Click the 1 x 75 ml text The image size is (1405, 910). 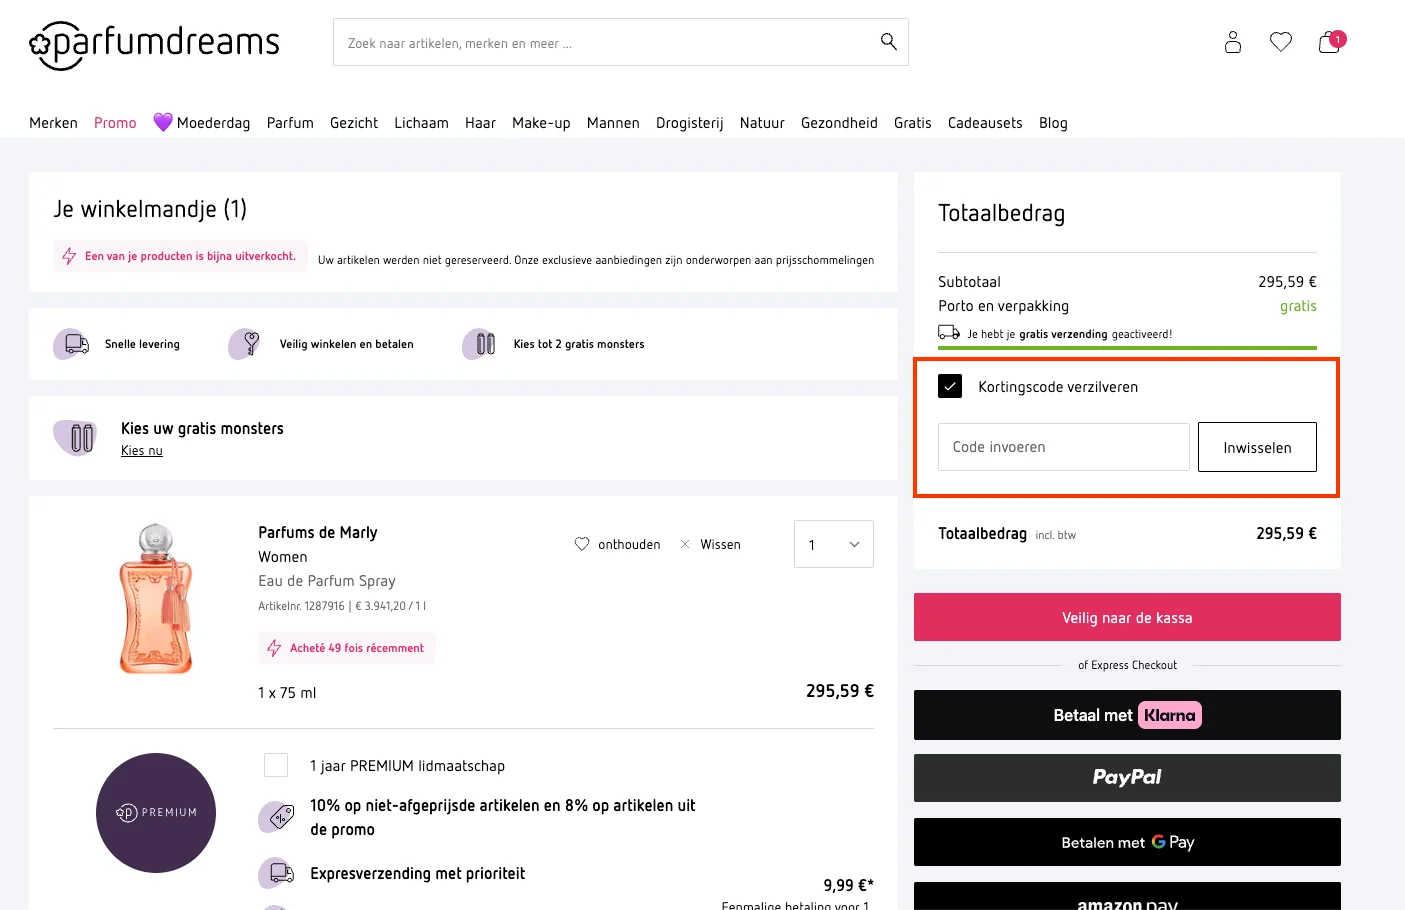click(x=287, y=693)
